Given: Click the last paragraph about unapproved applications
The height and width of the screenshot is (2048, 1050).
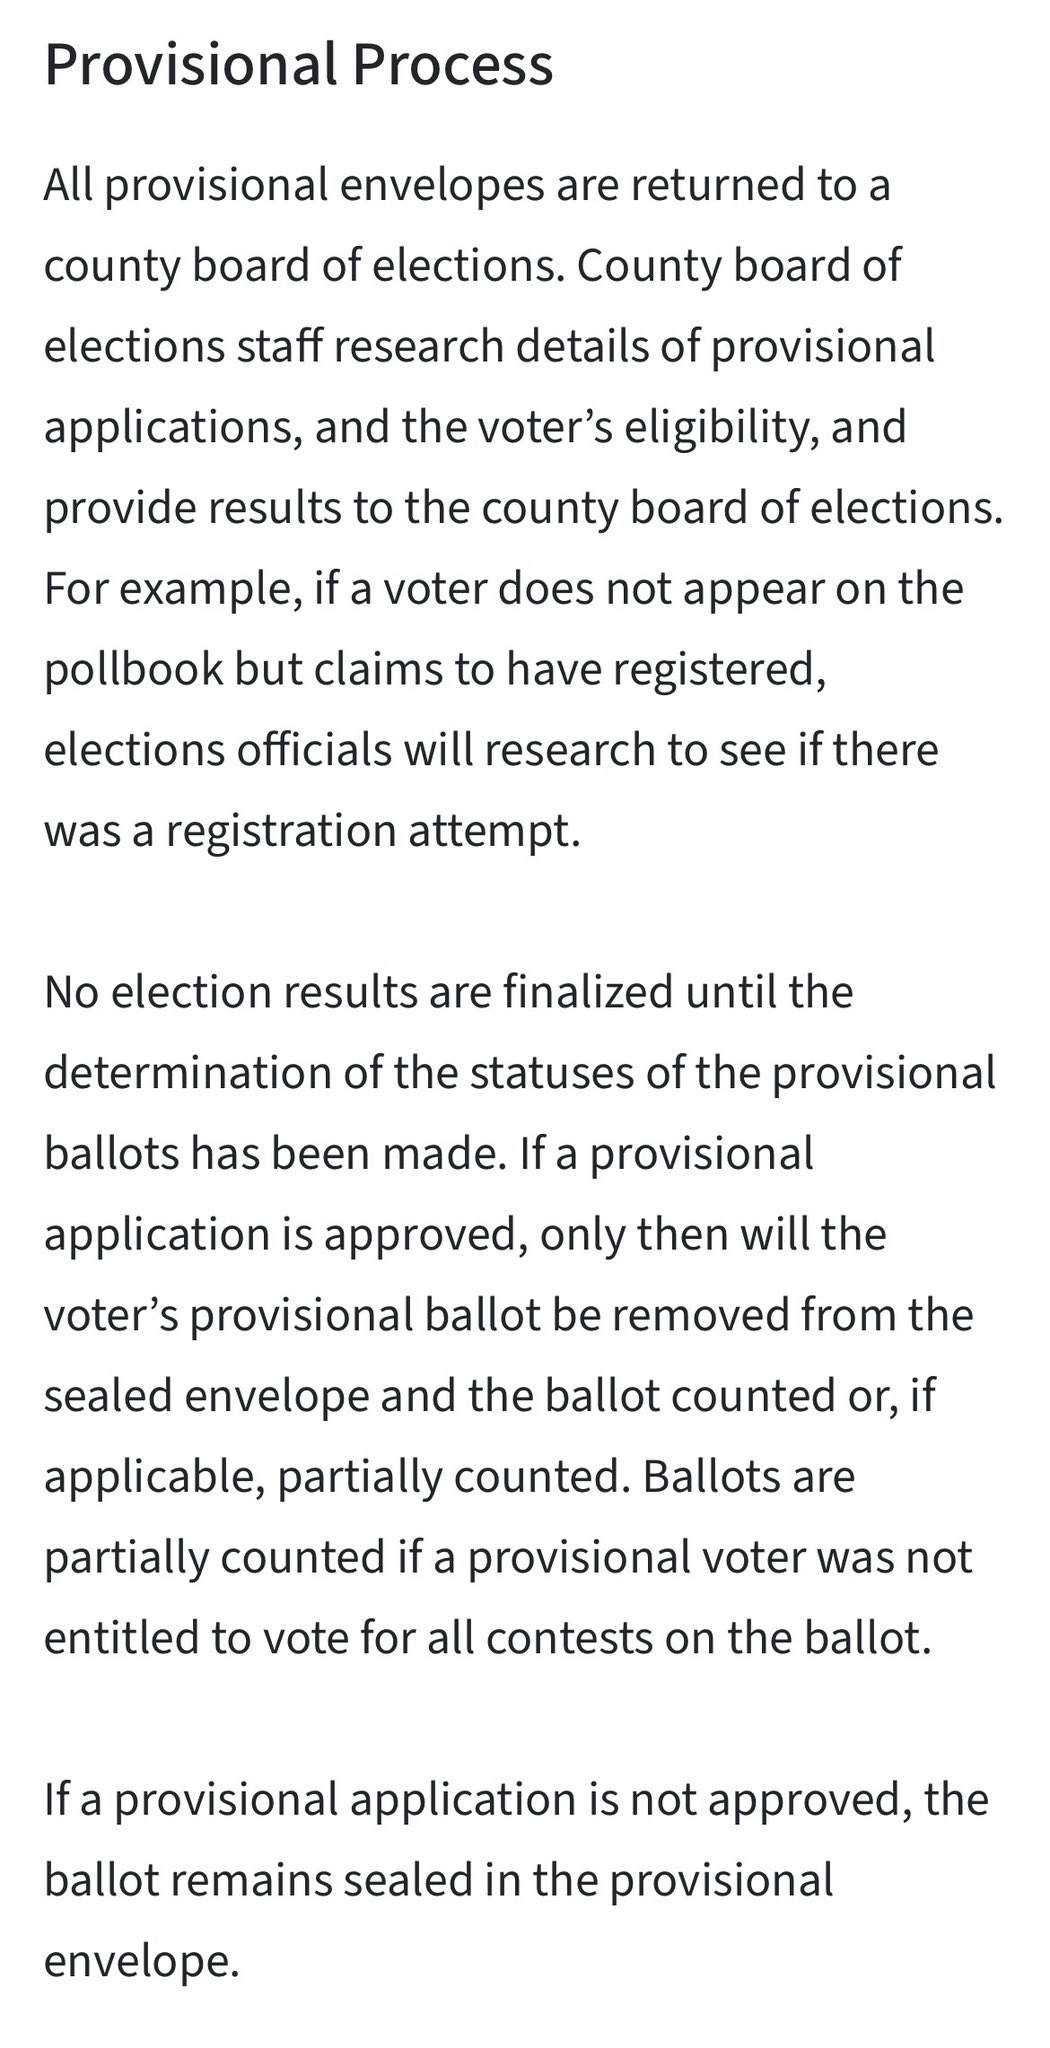Looking at the screenshot, I should tap(516, 1880).
